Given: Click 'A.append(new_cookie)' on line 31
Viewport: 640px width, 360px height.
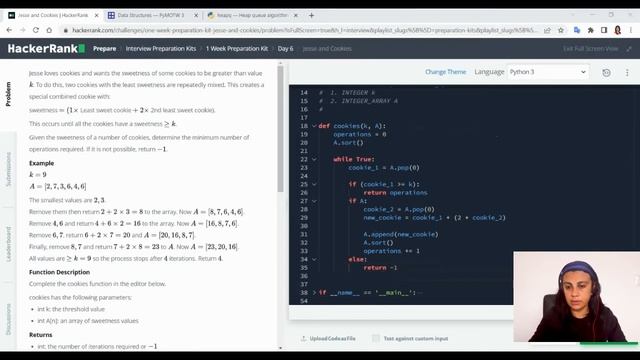Looking at the screenshot, I should coord(401,235).
